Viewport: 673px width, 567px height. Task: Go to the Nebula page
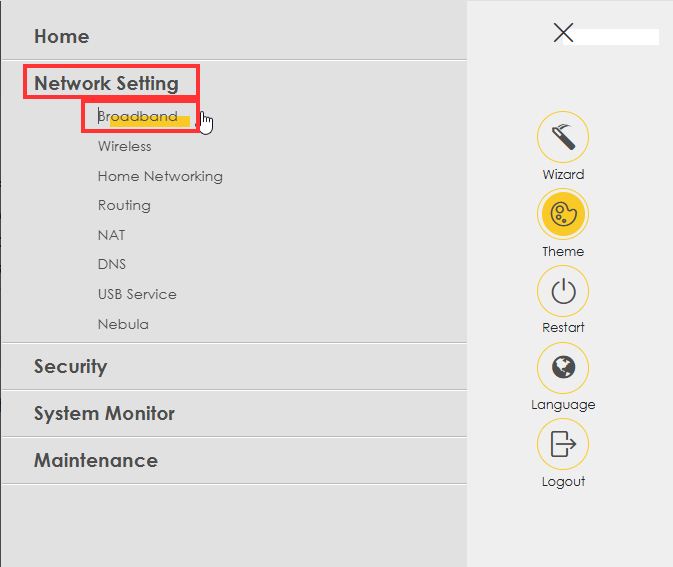click(123, 324)
